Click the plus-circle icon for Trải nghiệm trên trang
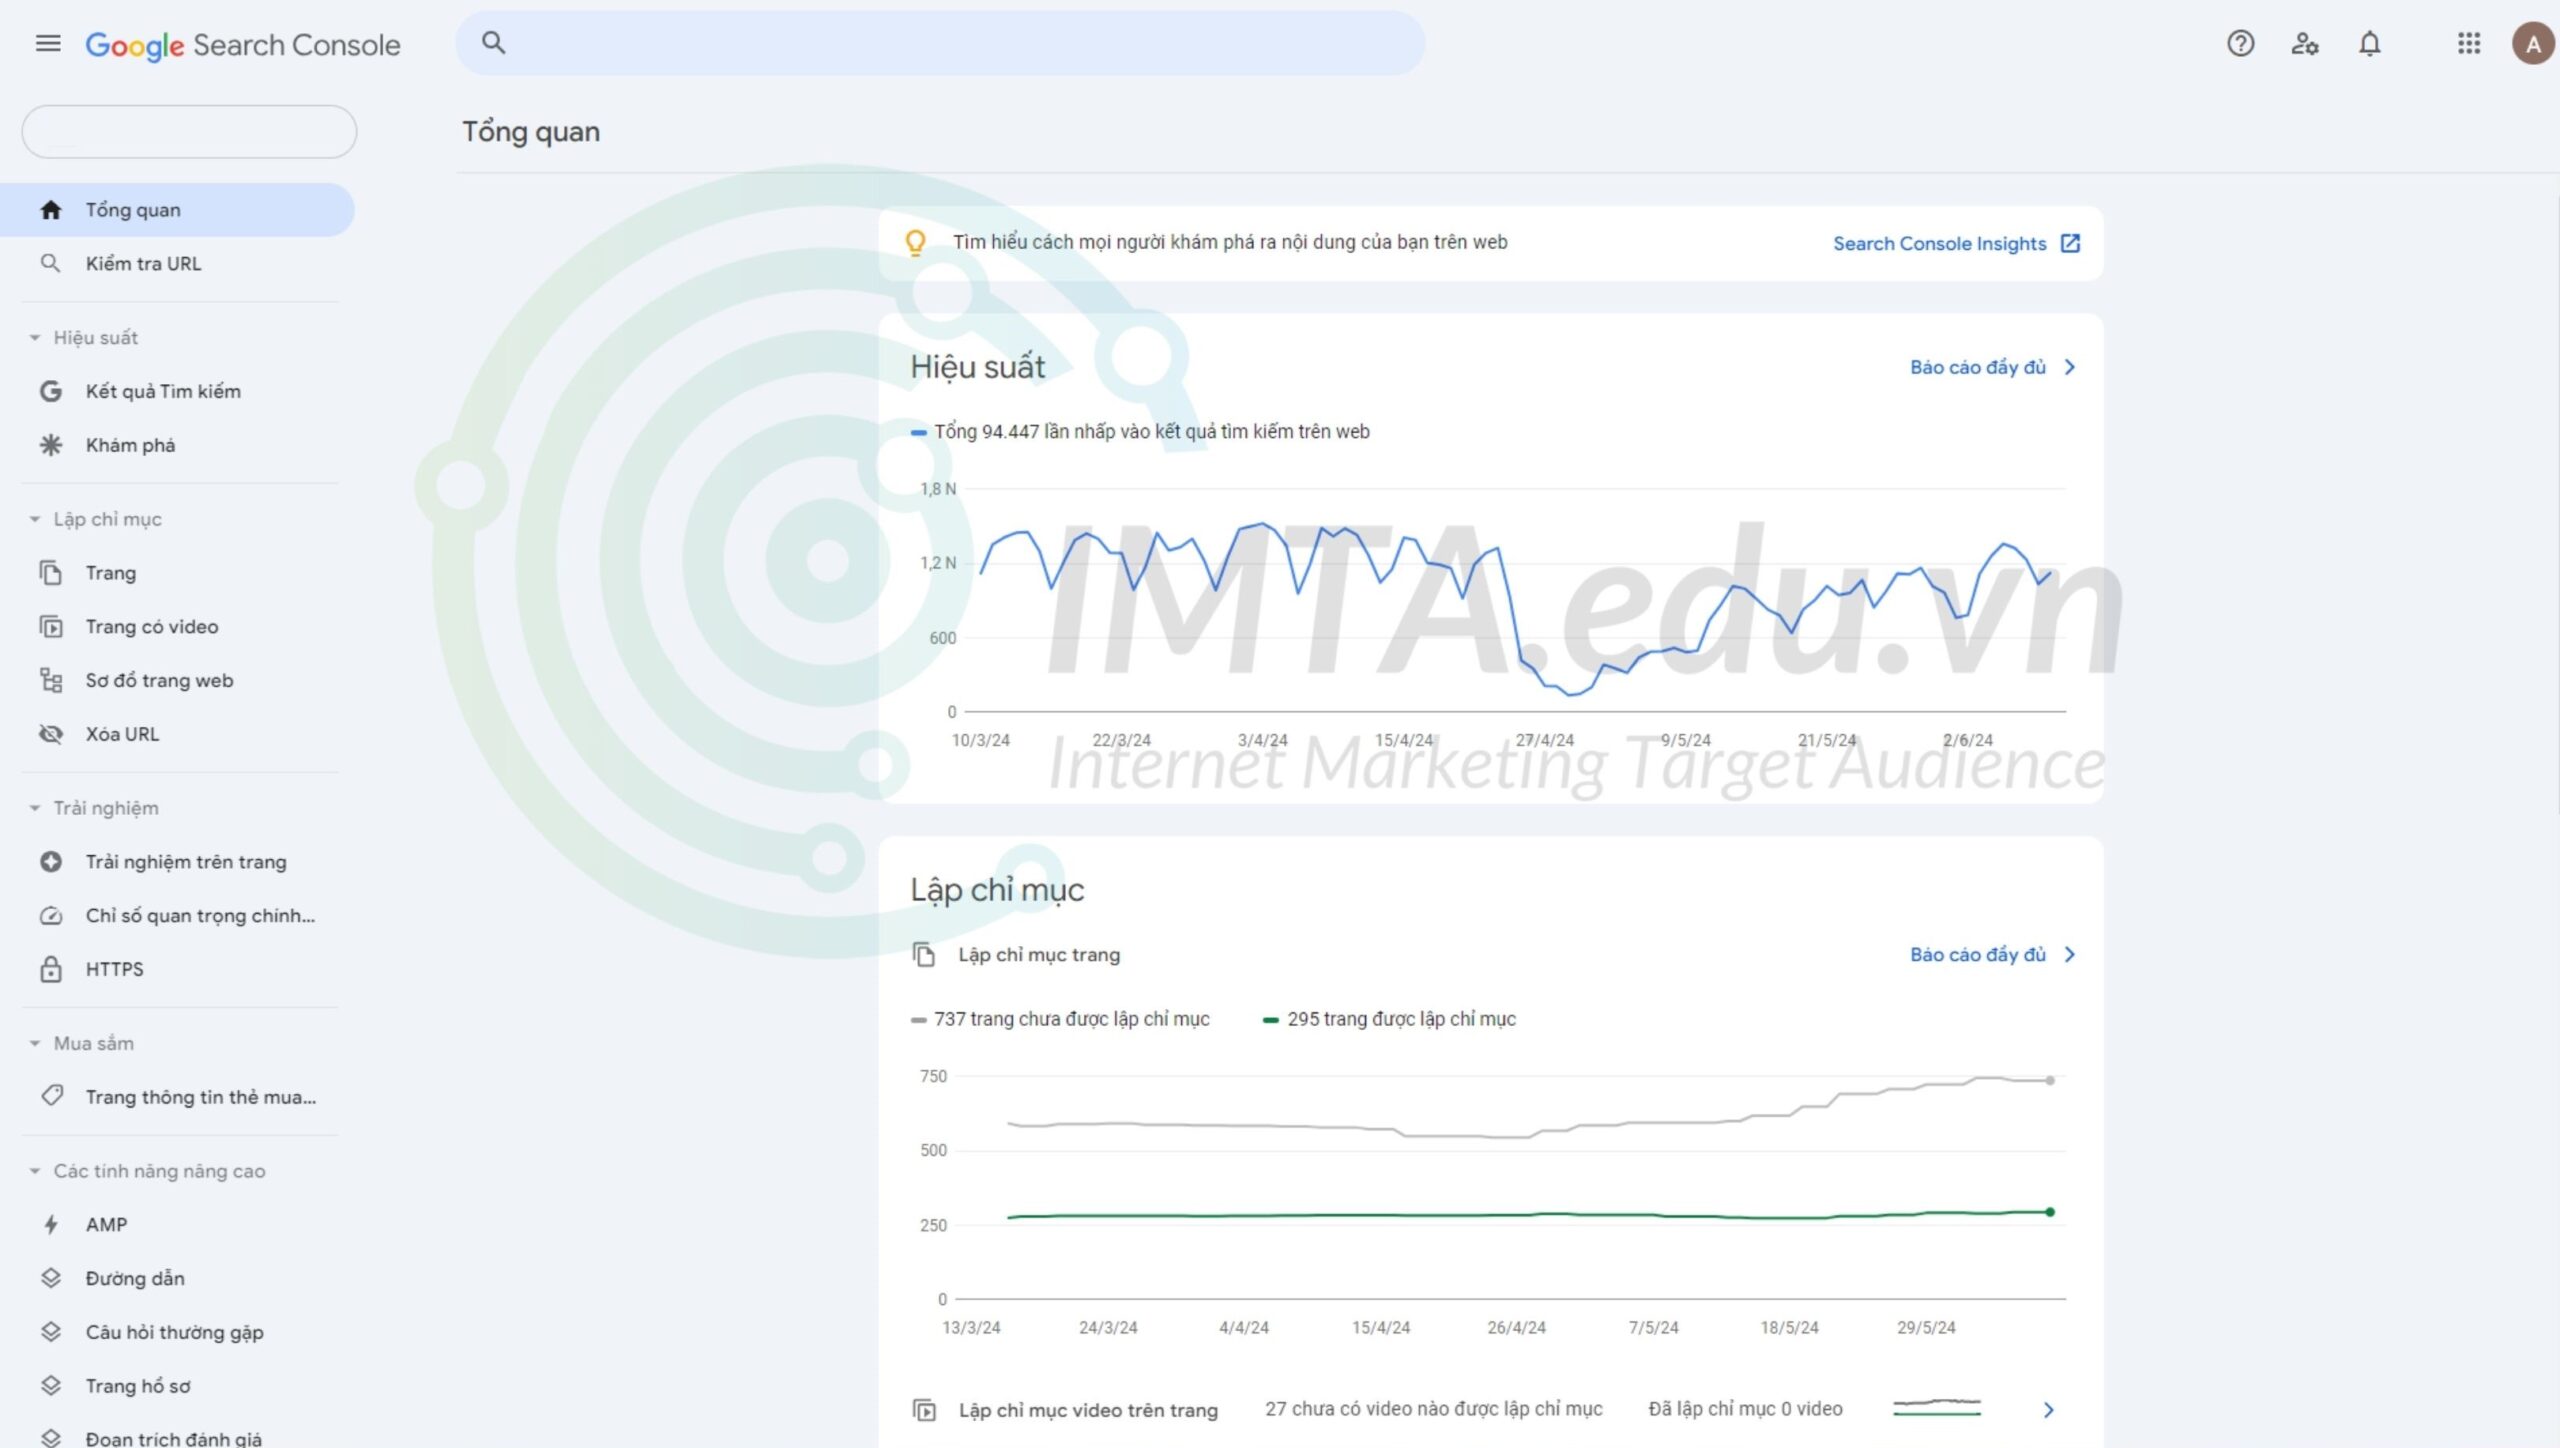The width and height of the screenshot is (2560, 1448). (x=51, y=862)
